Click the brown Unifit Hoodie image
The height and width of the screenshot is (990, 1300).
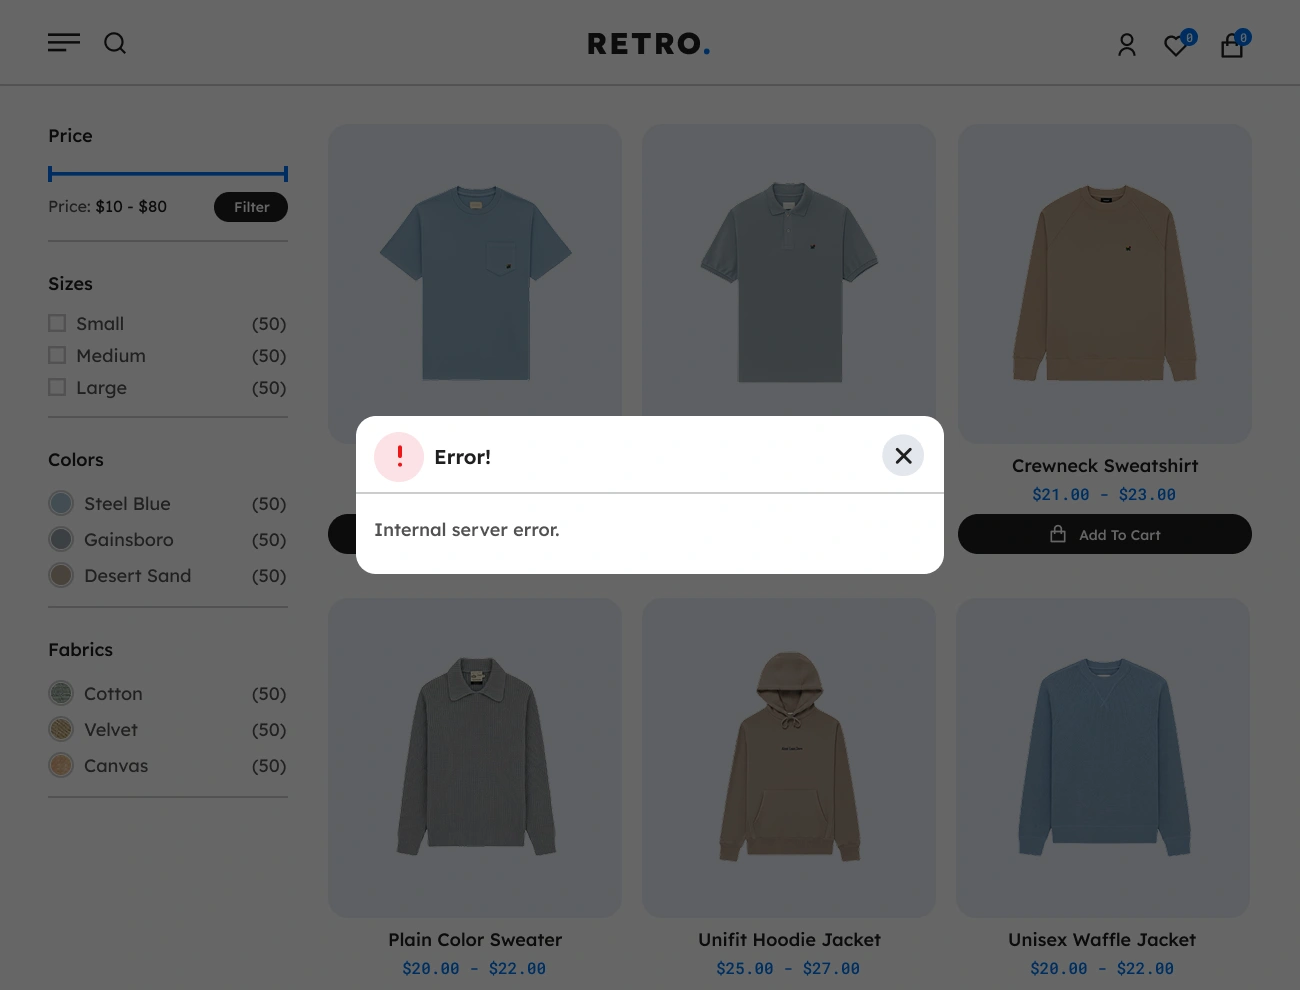789,756
